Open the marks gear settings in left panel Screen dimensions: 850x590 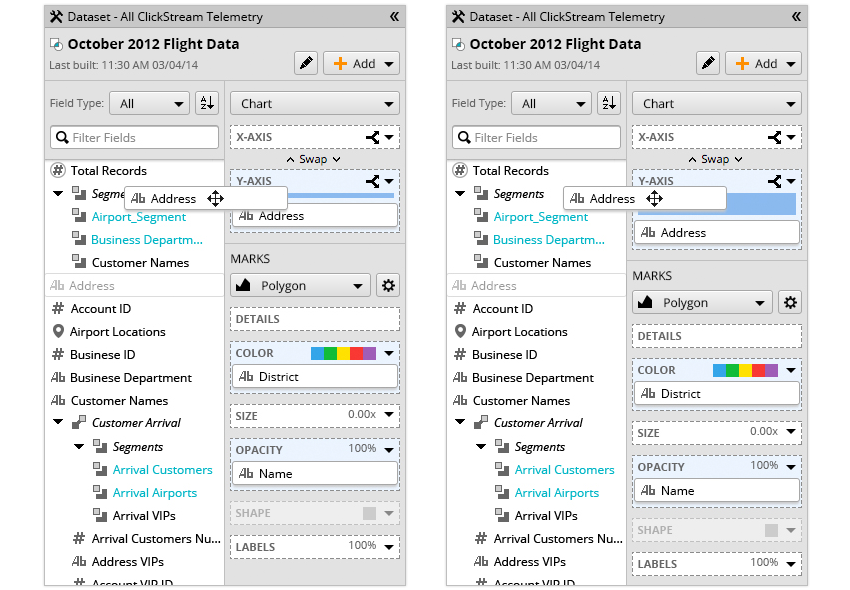click(388, 286)
